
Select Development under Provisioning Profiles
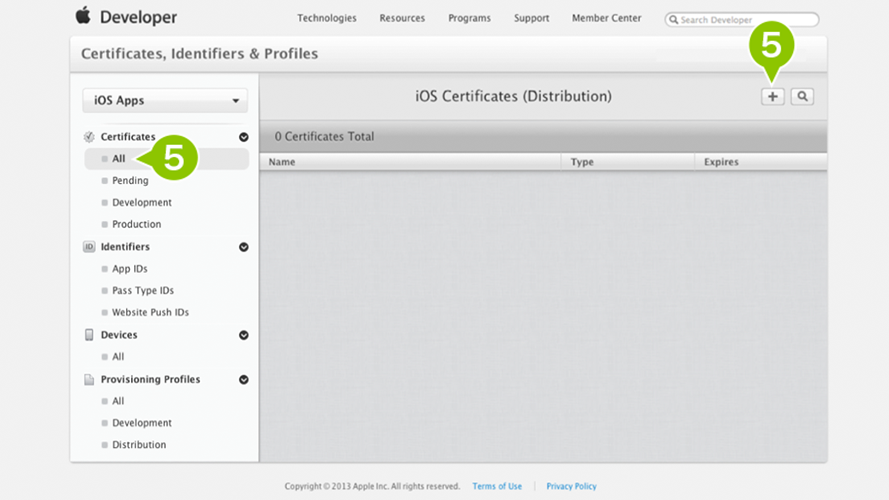pyautogui.click(x=142, y=423)
